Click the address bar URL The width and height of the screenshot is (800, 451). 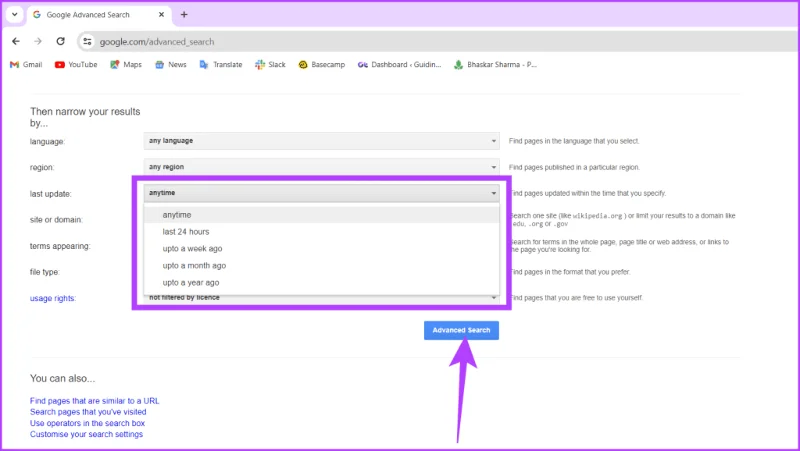click(157, 42)
